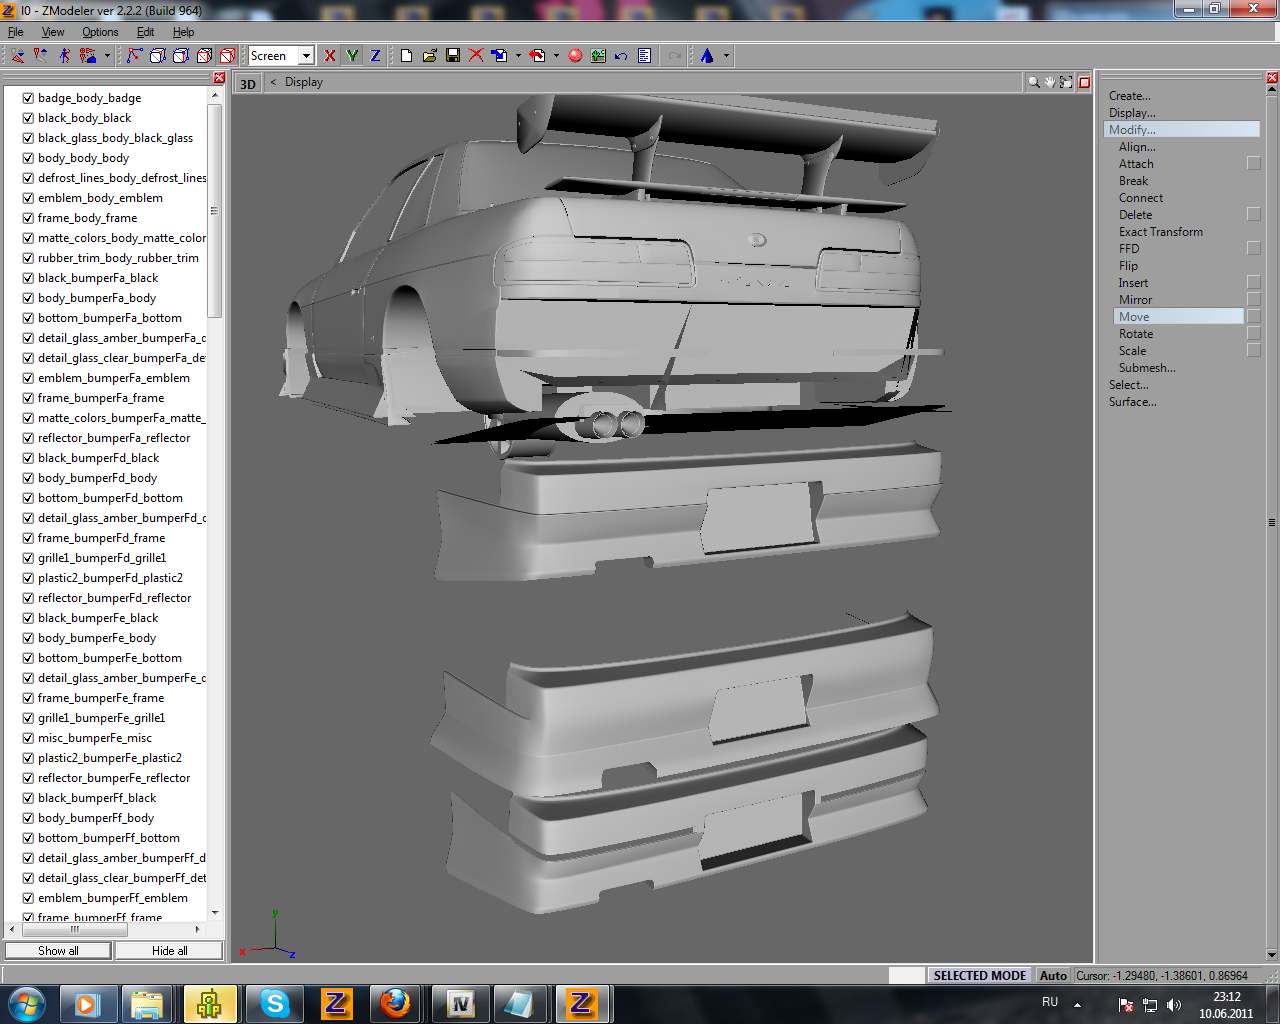The height and width of the screenshot is (1024, 1280).
Task: Expand the Surface... command group
Action: coord(1132,402)
